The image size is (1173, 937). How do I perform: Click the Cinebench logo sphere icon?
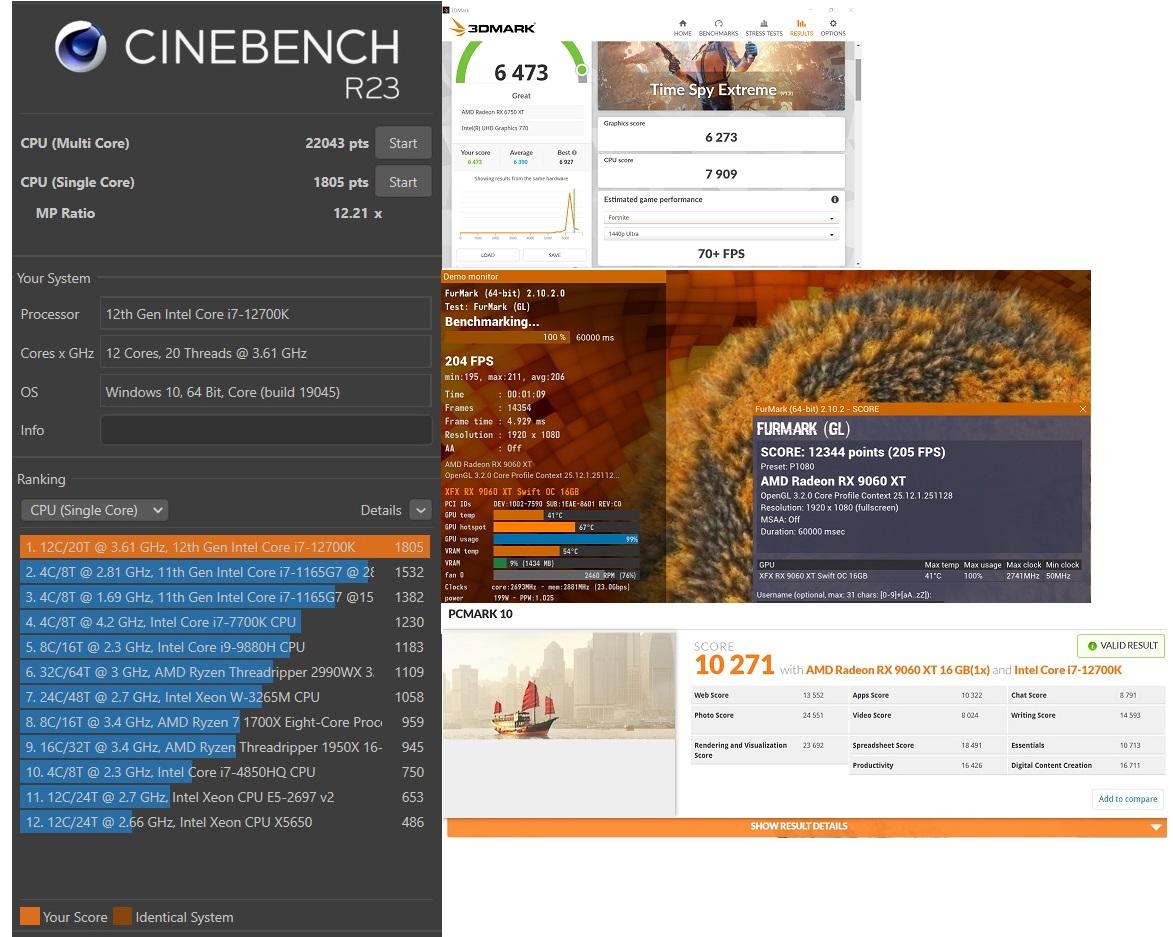pyautogui.click(x=82, y=50)
